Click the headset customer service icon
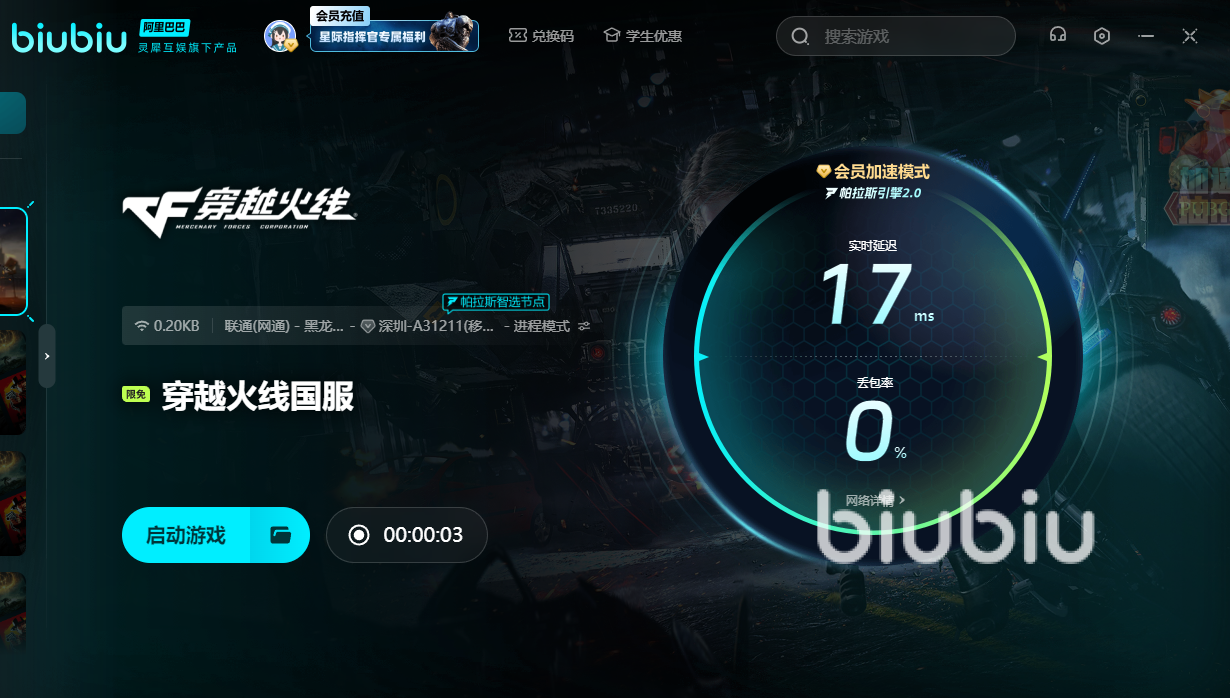Image resolution: width=1230 pixels, height=698 pixels. pos(1057,36)
